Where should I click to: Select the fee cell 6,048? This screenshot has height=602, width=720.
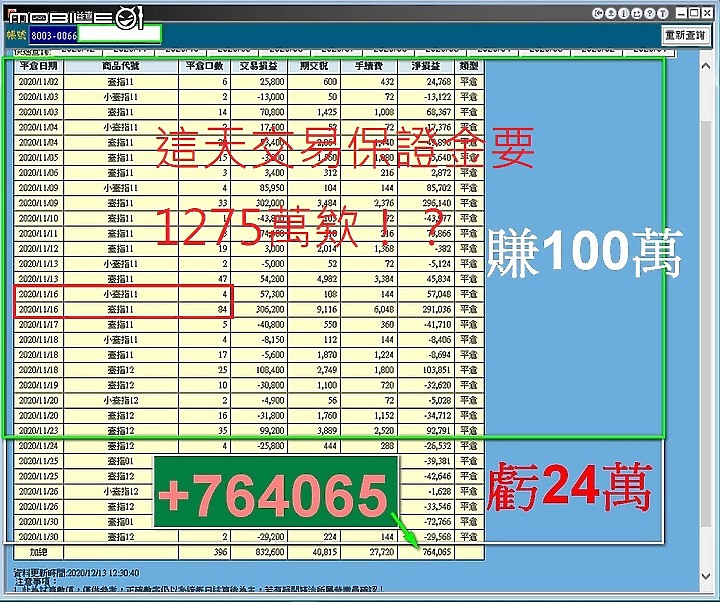tap(369, 309)
